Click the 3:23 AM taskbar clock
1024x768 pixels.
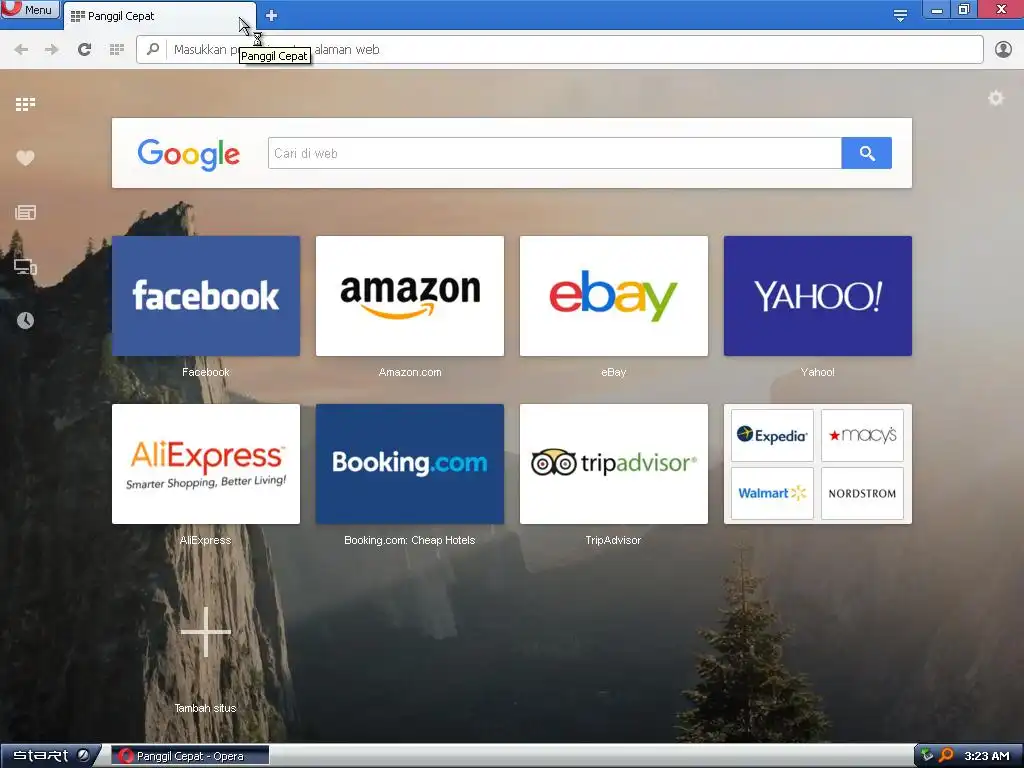pos(986,756)
